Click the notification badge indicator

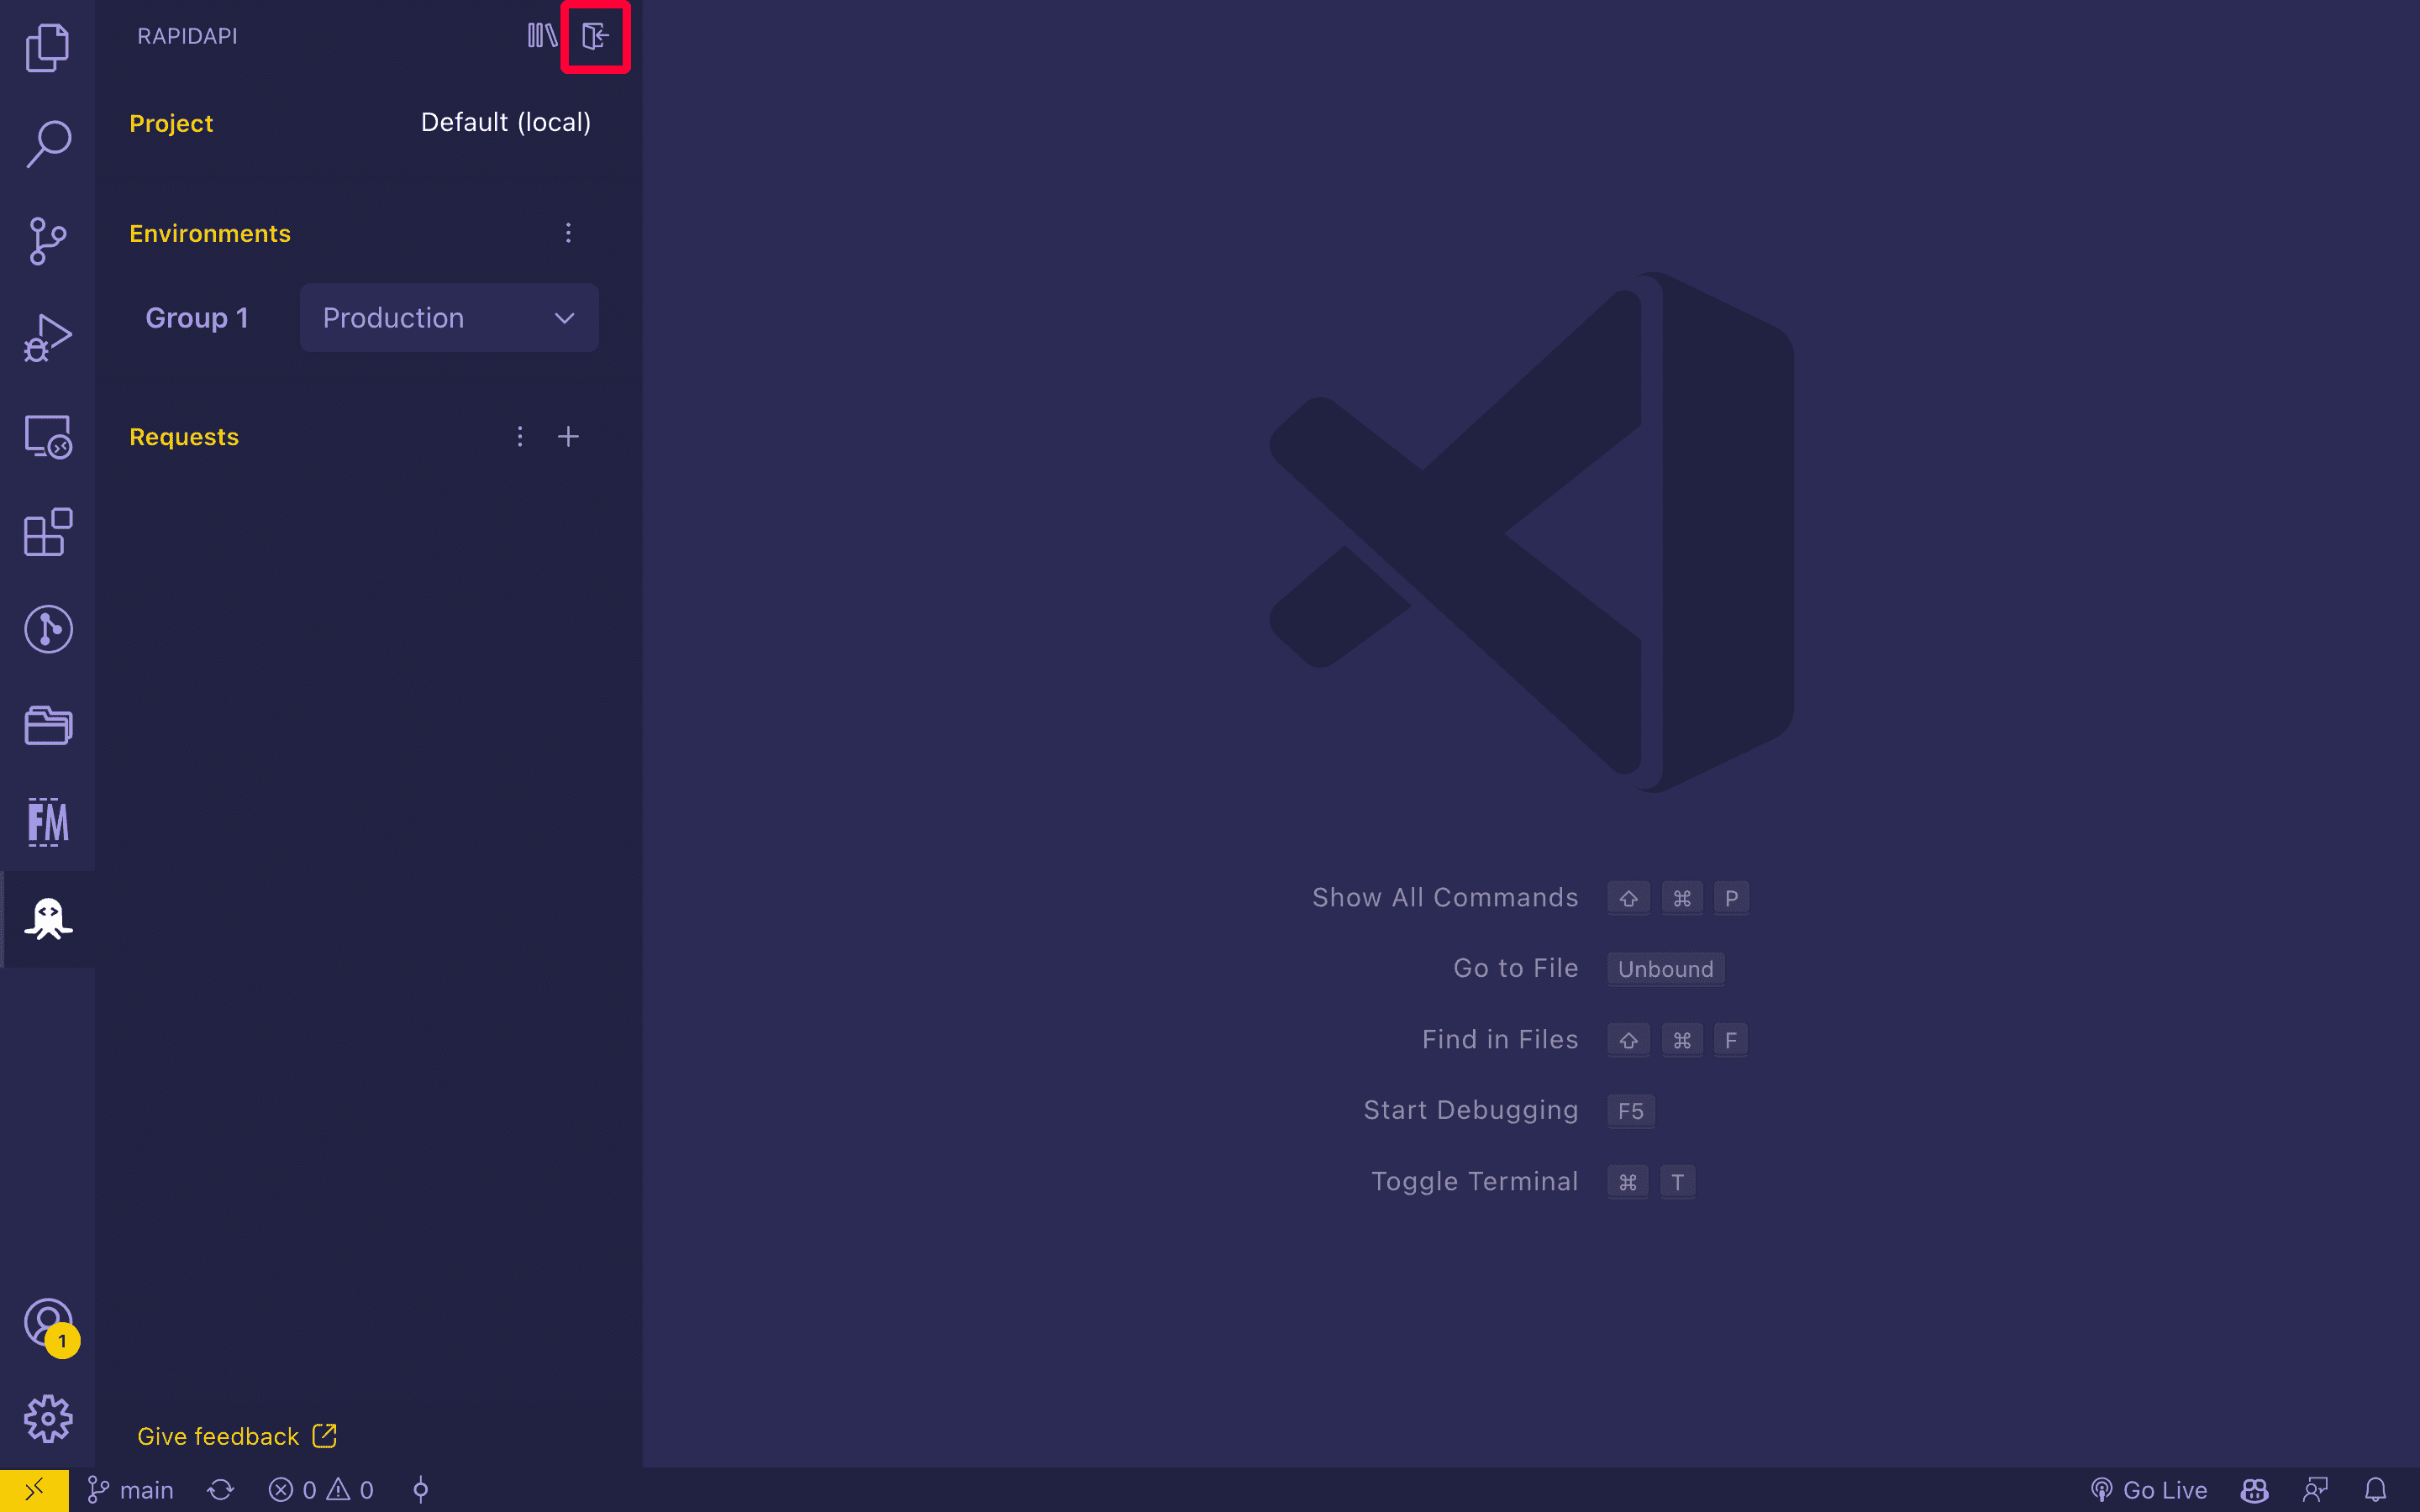65,1341
